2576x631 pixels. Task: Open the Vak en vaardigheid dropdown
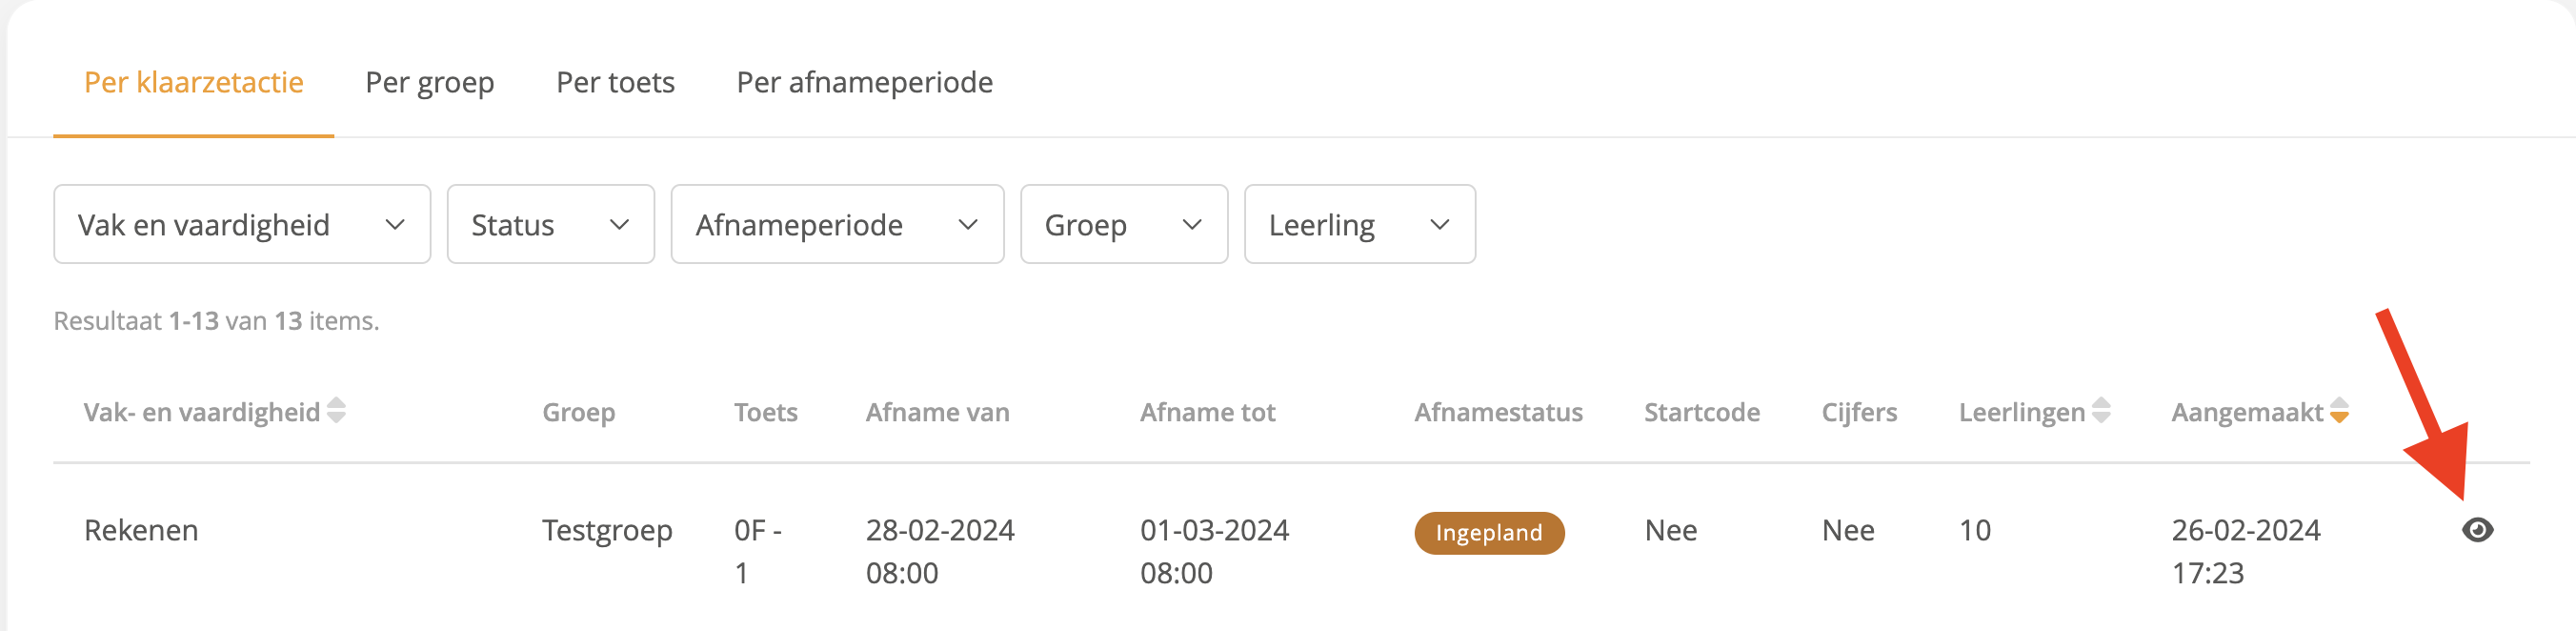242,224
